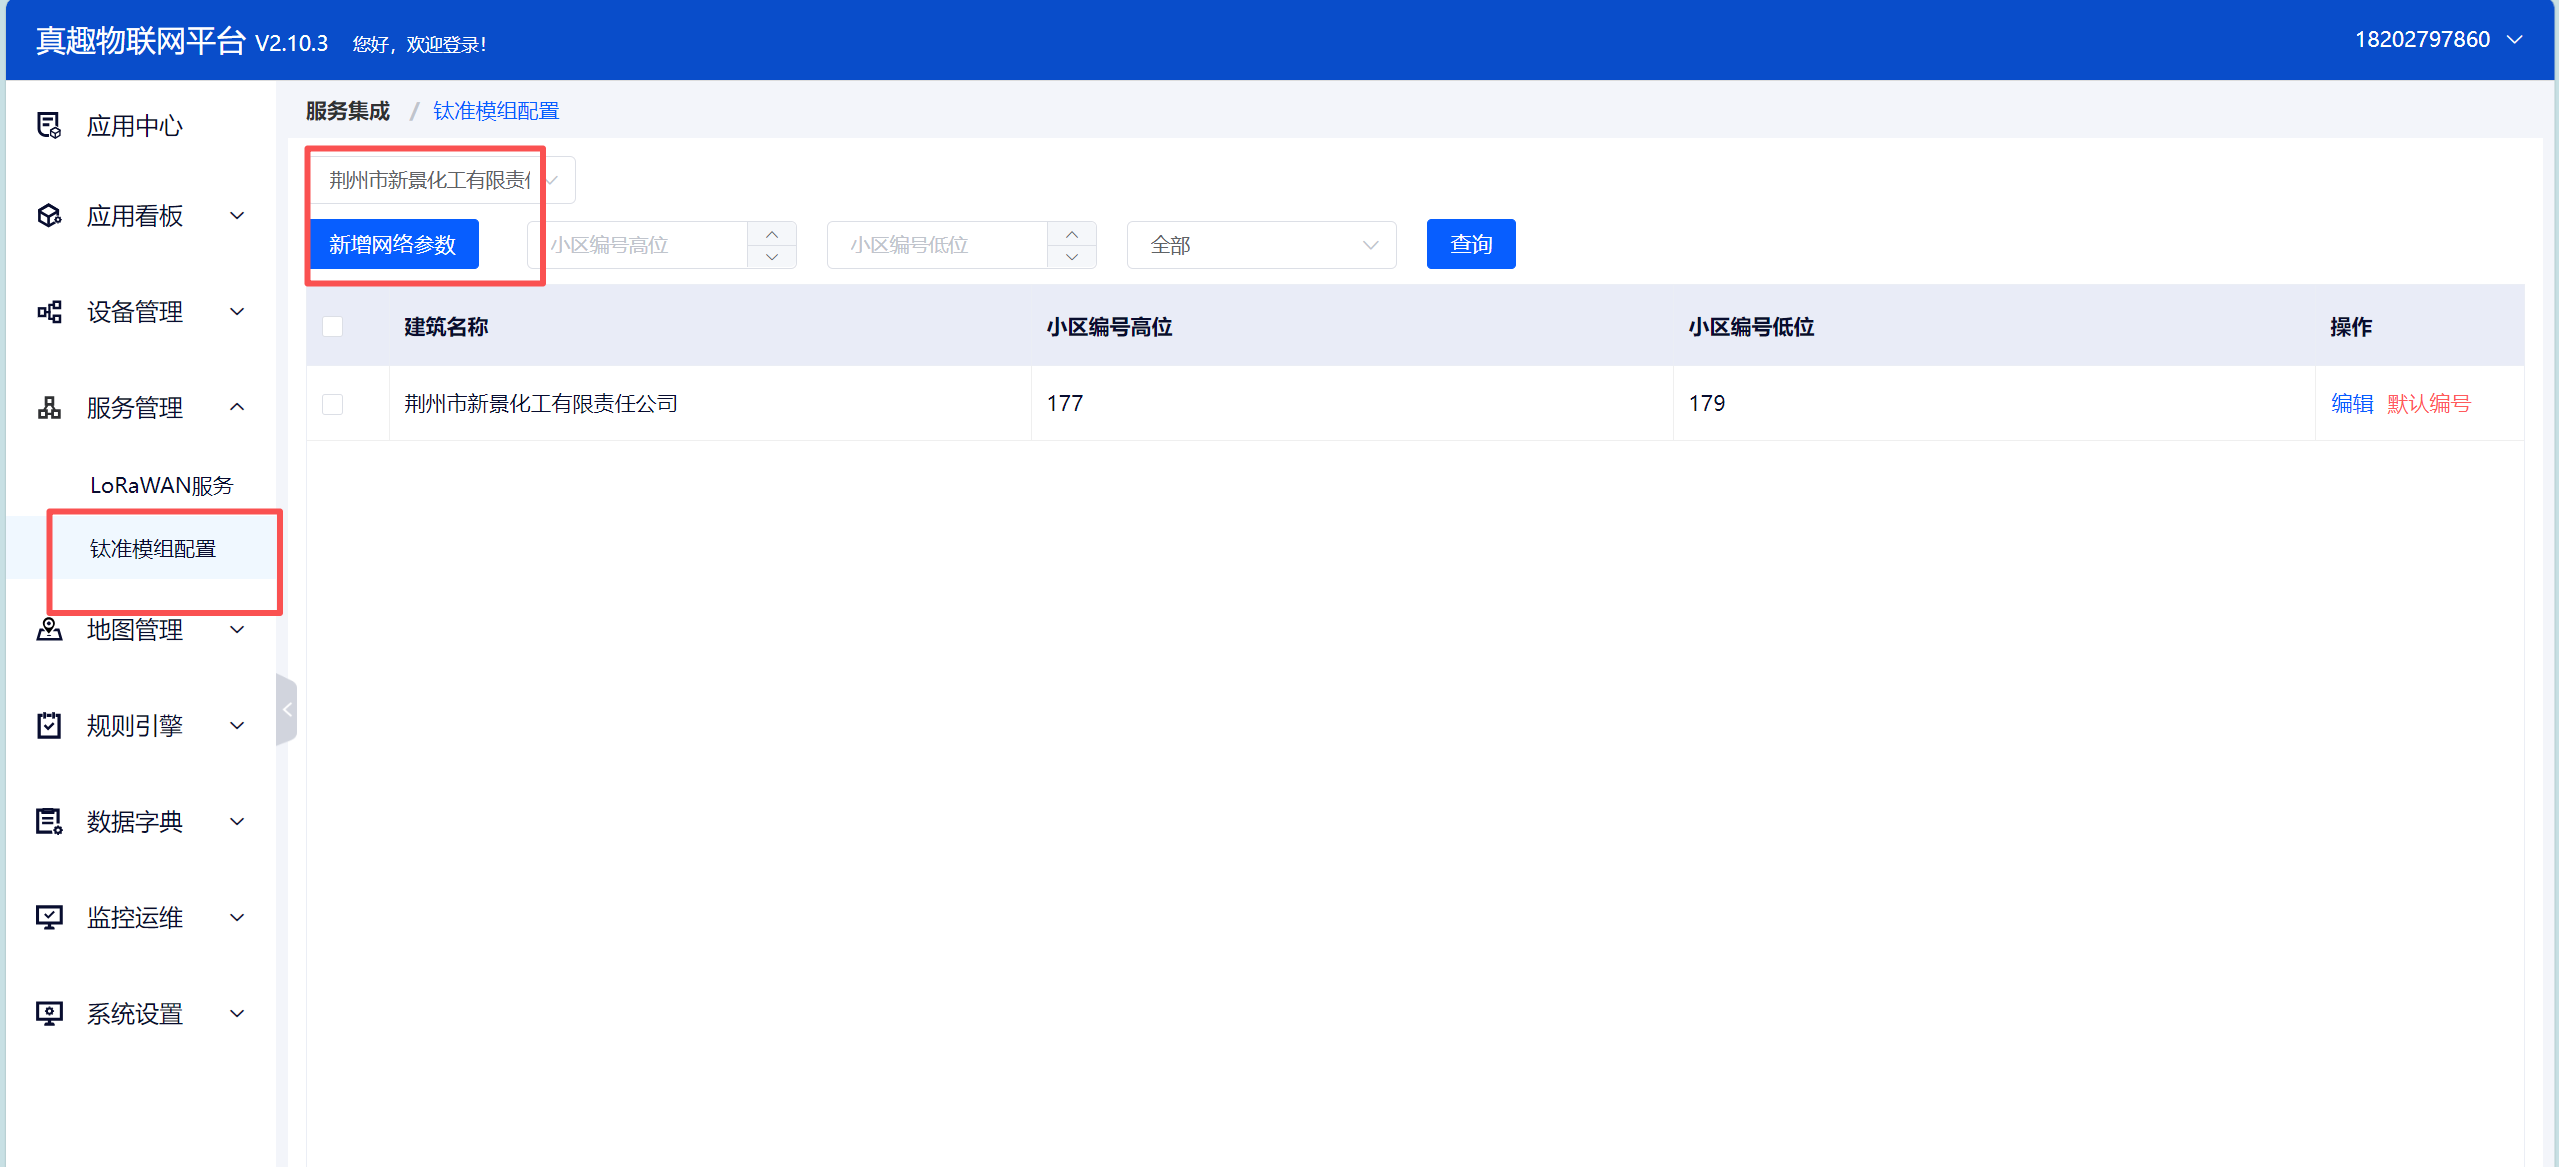Click the 应用看板 cube icon

coord(49,216)
